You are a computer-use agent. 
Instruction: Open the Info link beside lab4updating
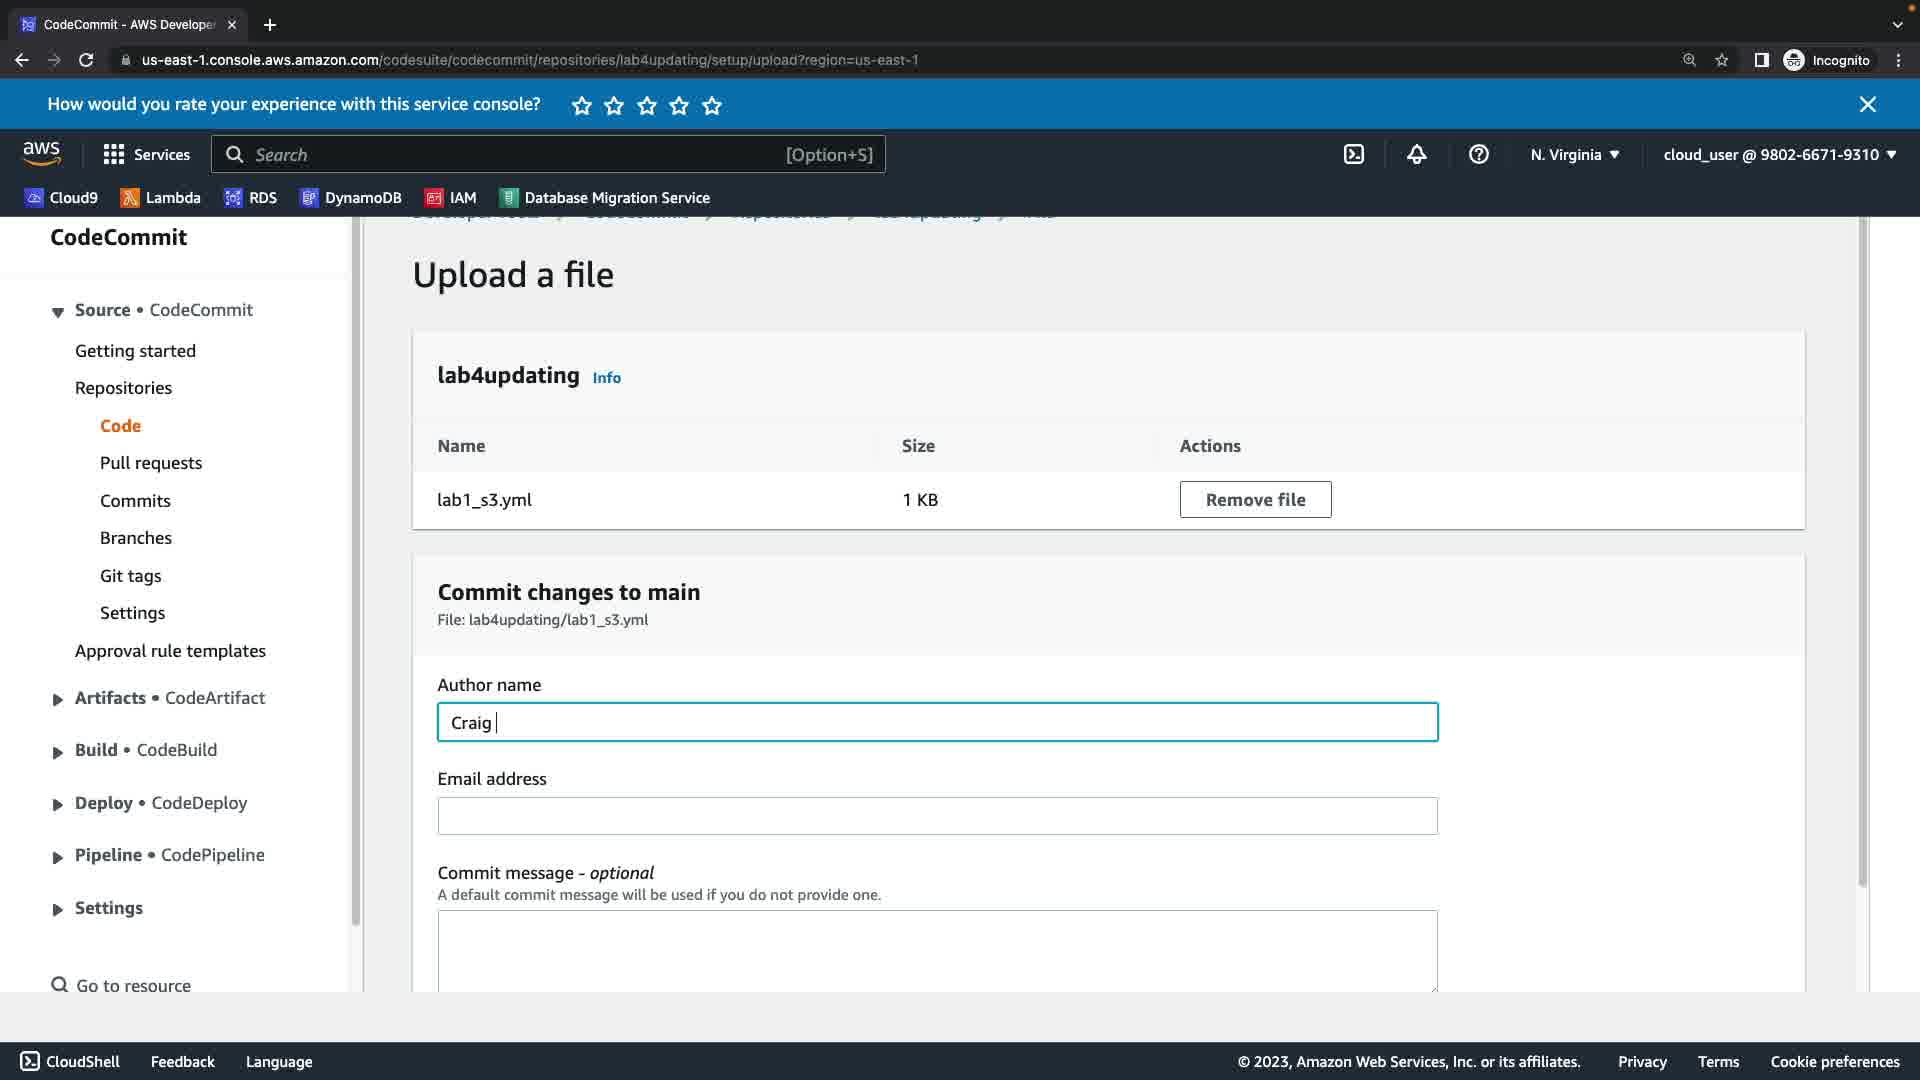pos(606,377)
